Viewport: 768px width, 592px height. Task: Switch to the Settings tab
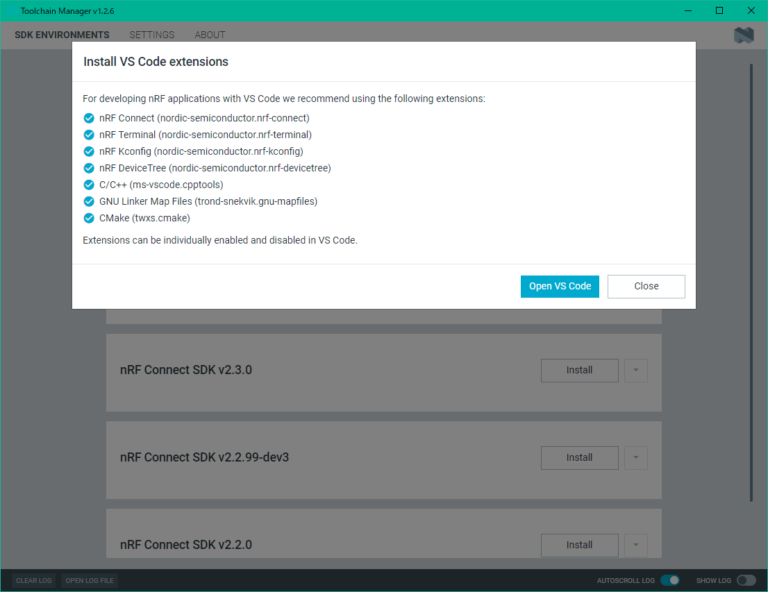[152, 35]
